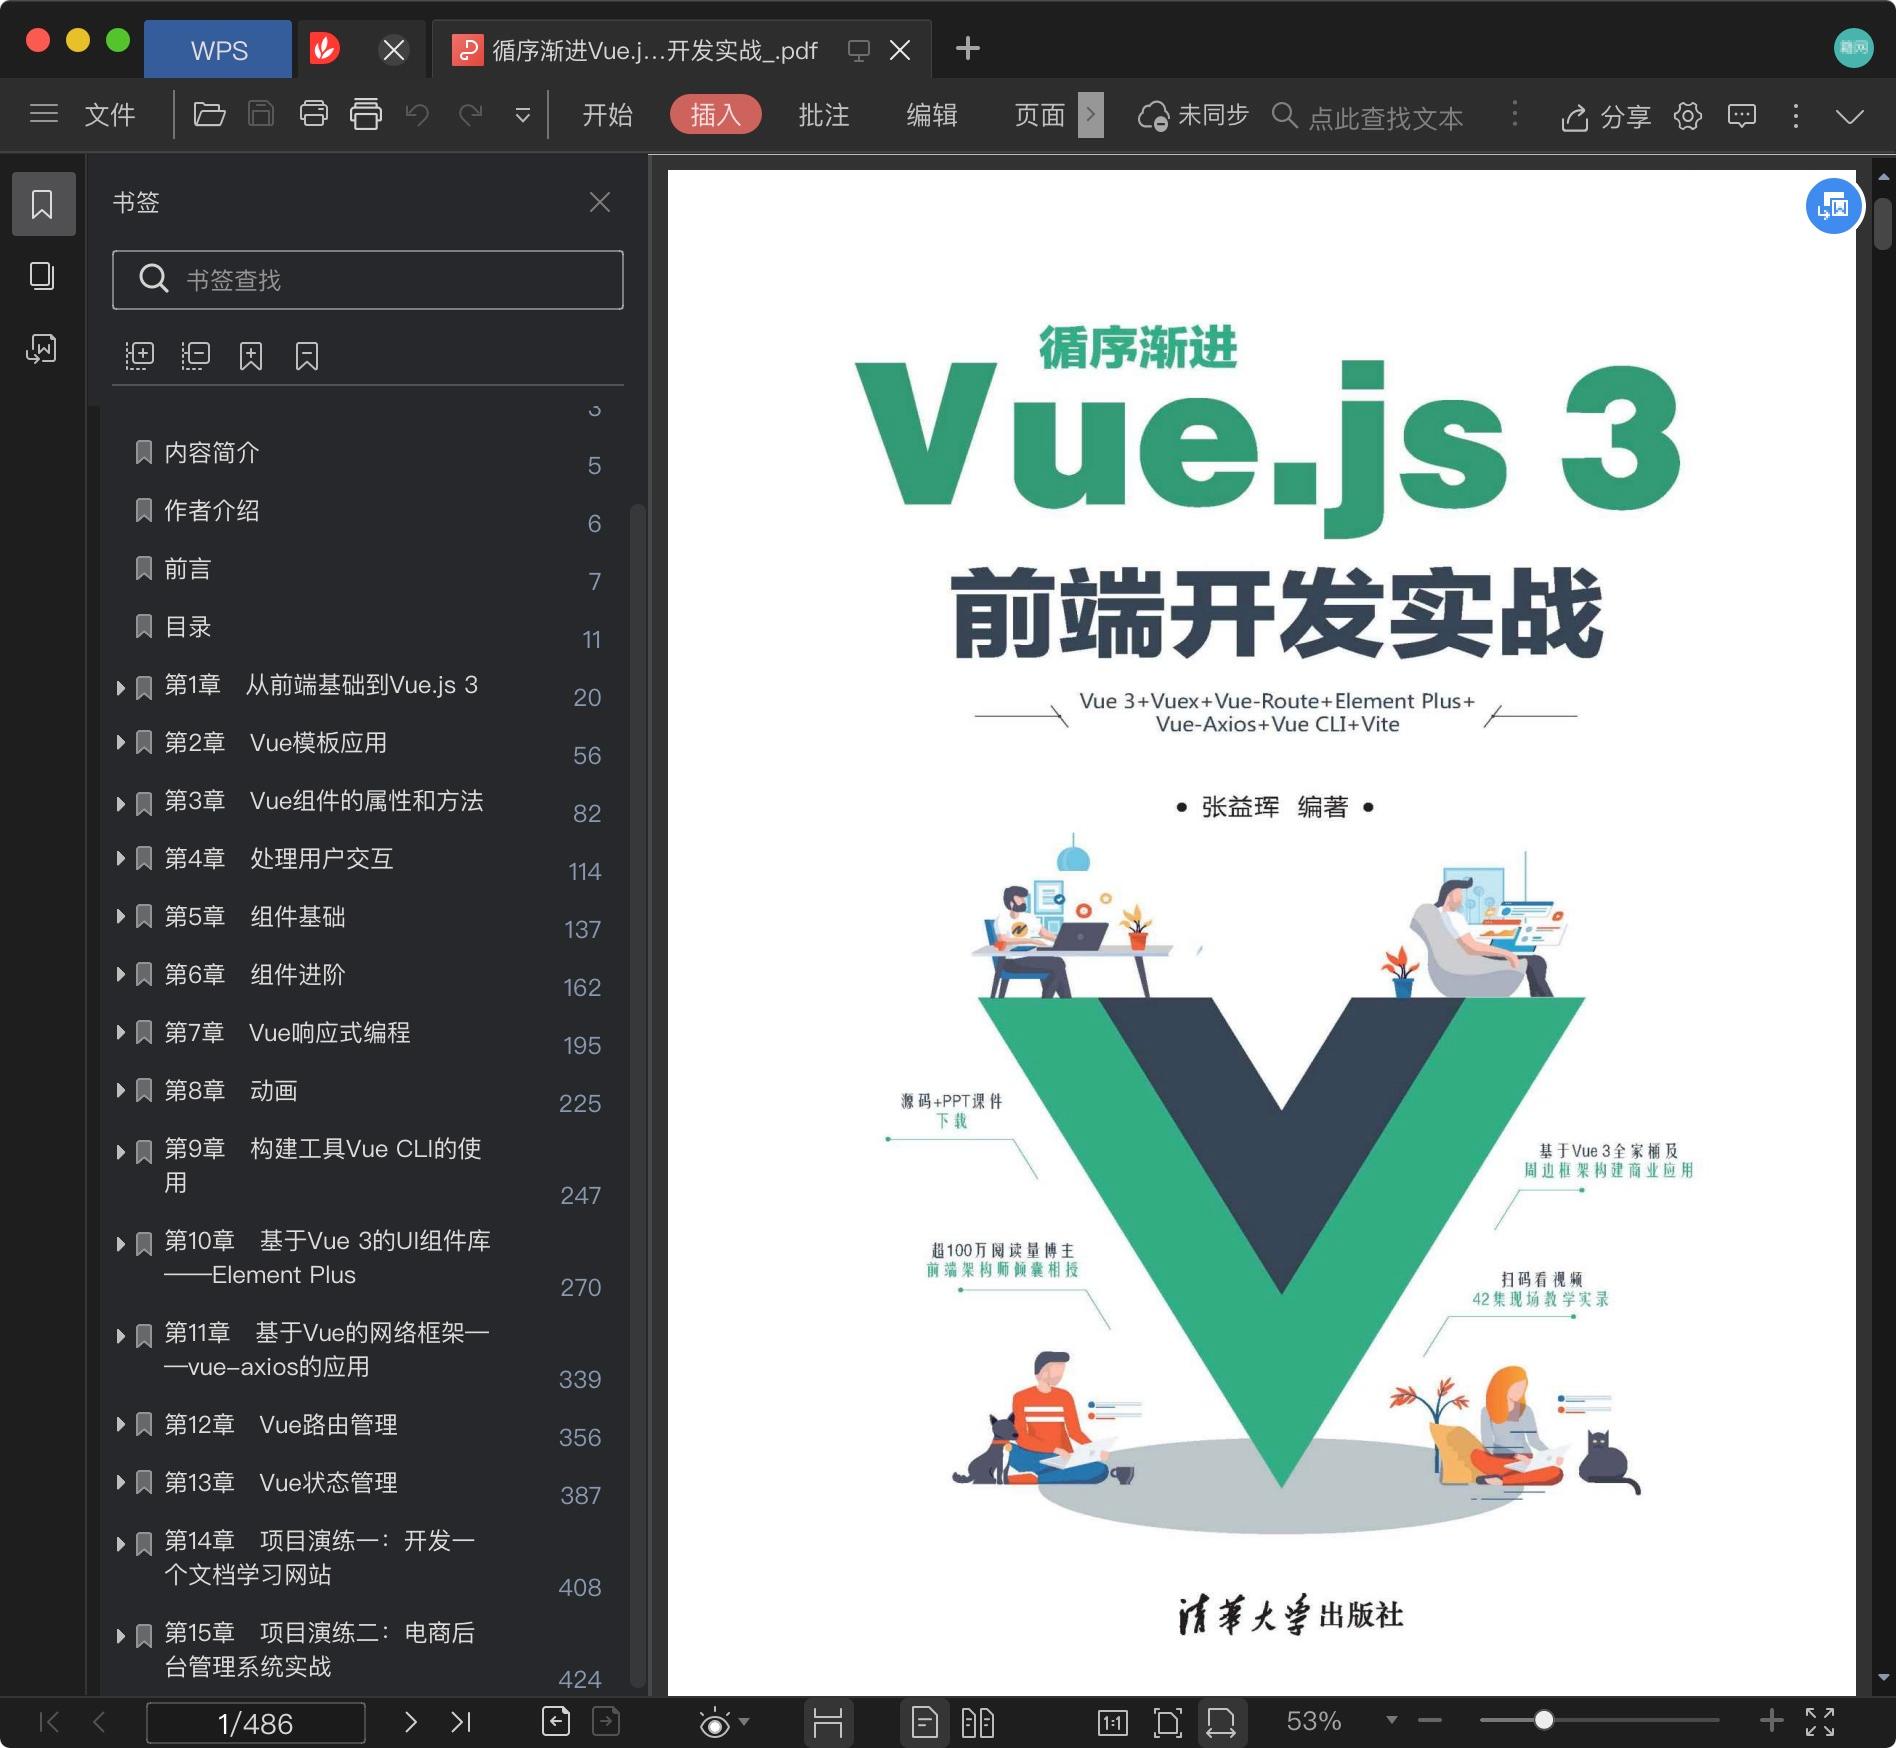Image resolution: width=1896 pixels, height=1748 pixels.
Task: Open the 编辑 tab
Action: pyautogui.click(x=931, y=115)
